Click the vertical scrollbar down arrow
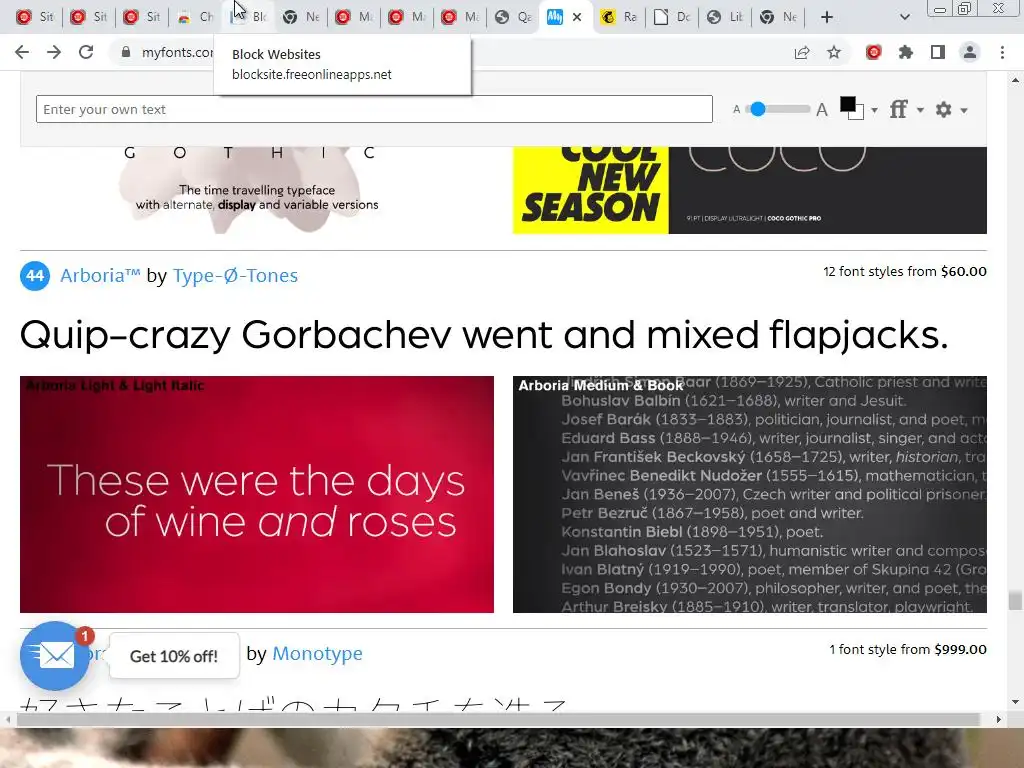The image size is (1024, 768). tap(1015, 702)
